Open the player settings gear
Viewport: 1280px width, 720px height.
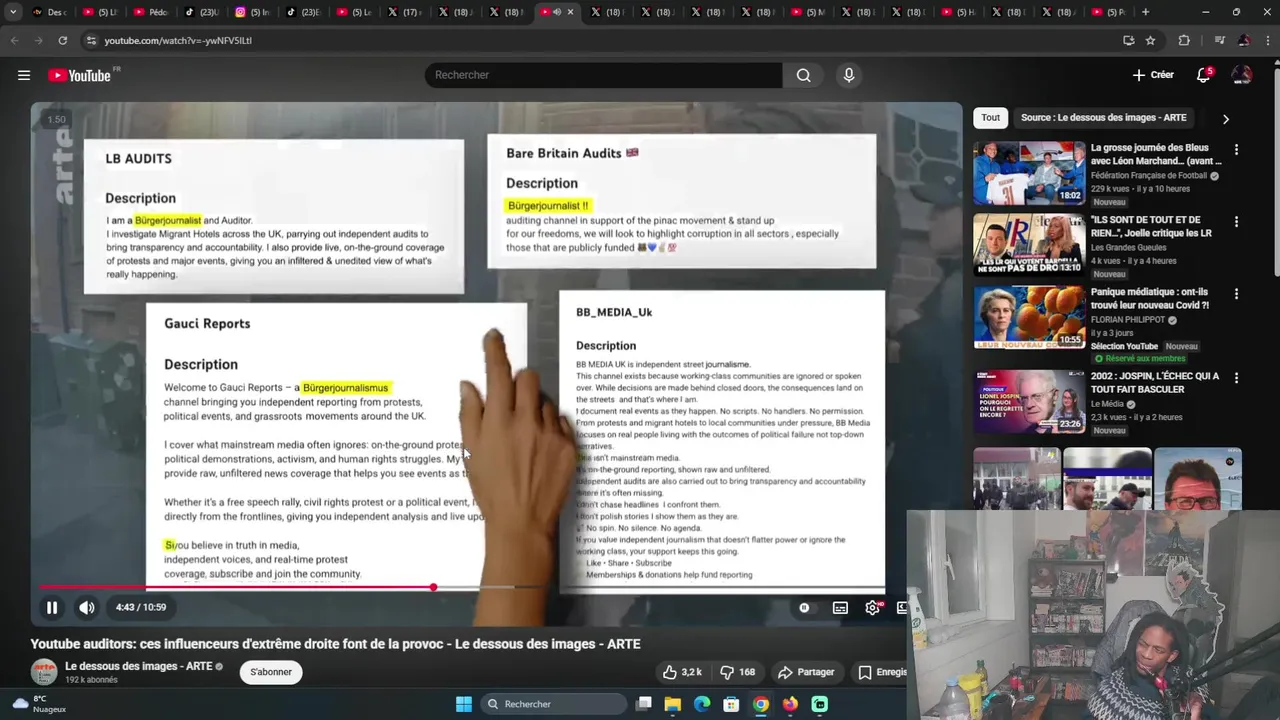(873, 607)
